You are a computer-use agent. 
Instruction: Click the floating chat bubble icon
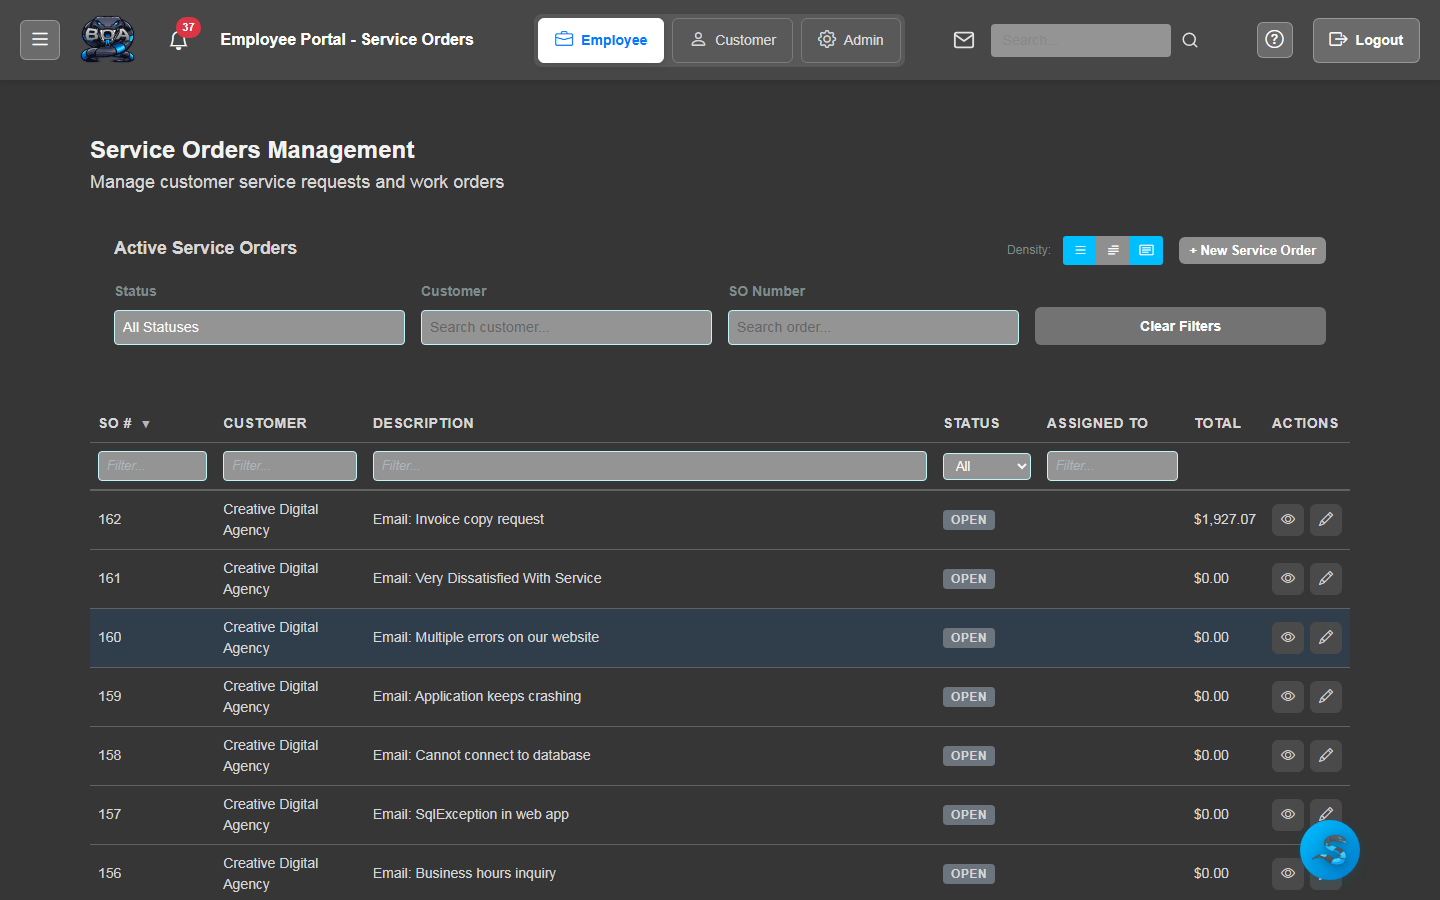click(1330, 850)
